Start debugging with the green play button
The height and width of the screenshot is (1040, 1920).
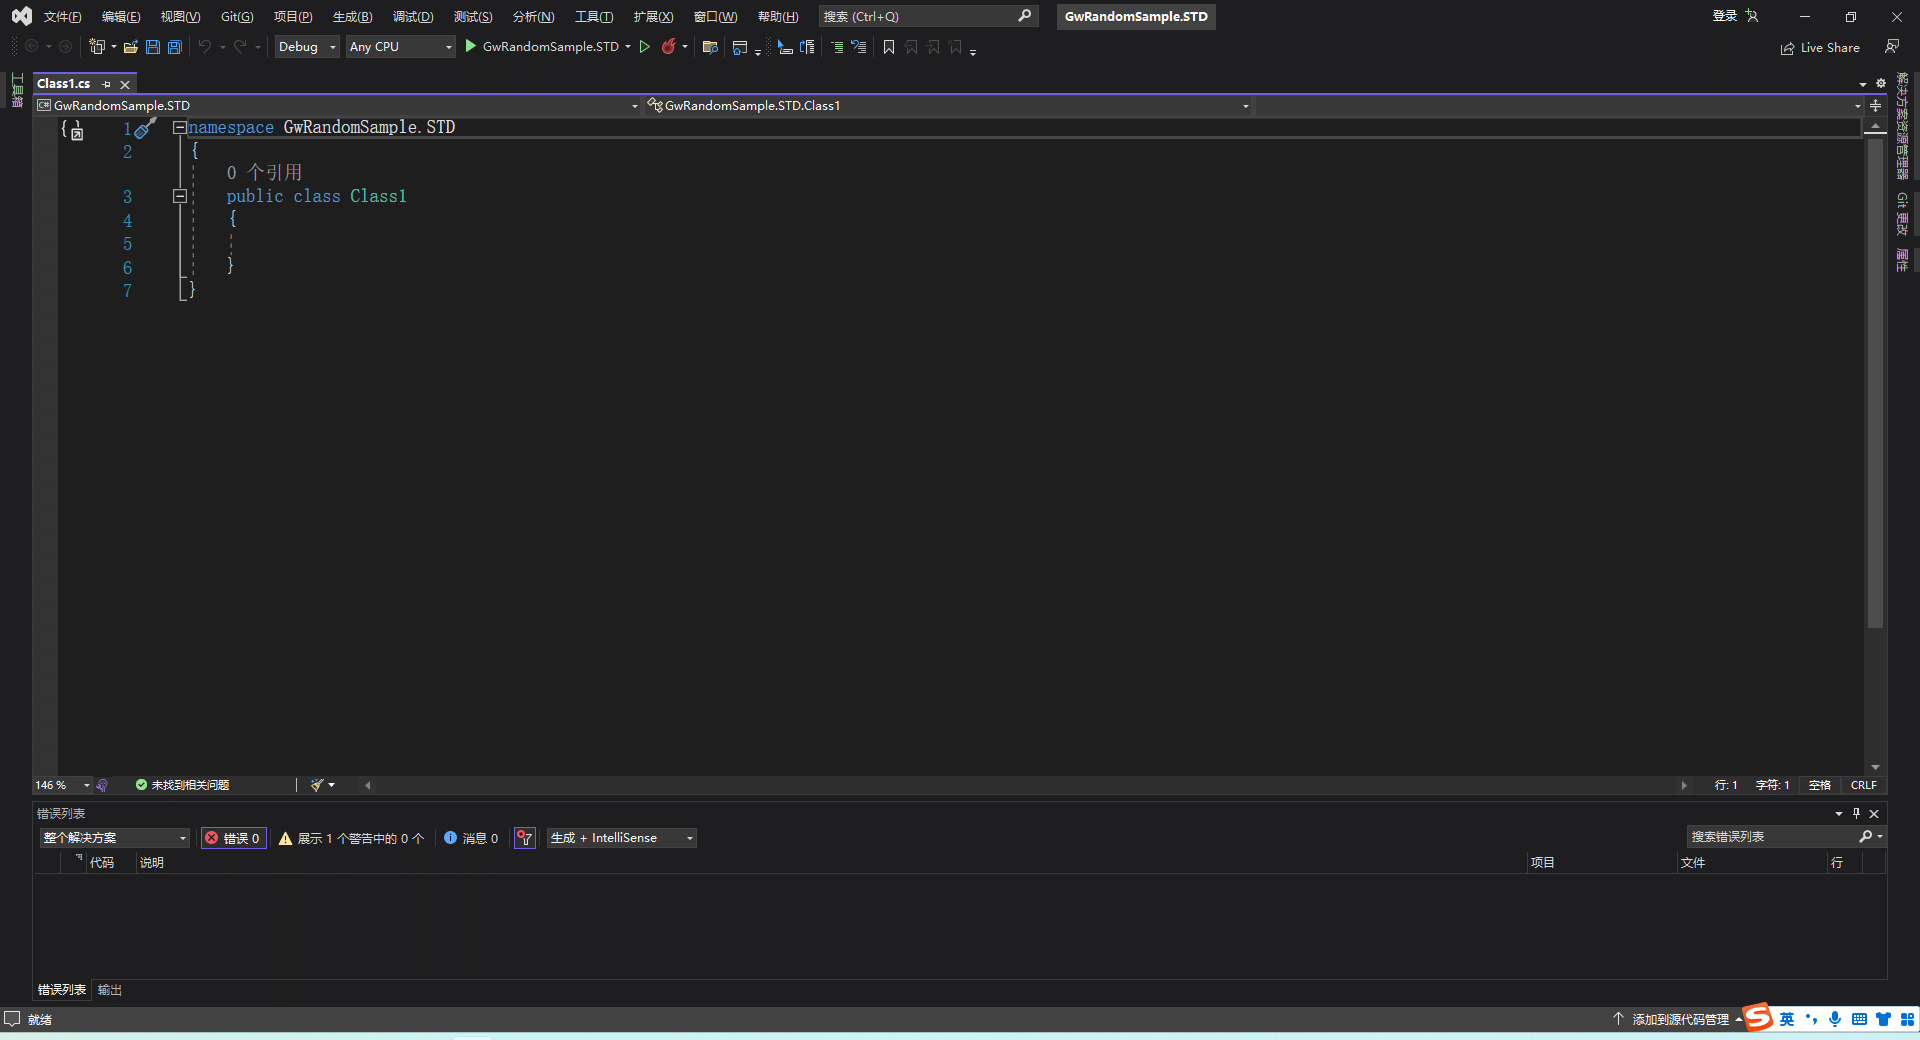pos(470,47)
